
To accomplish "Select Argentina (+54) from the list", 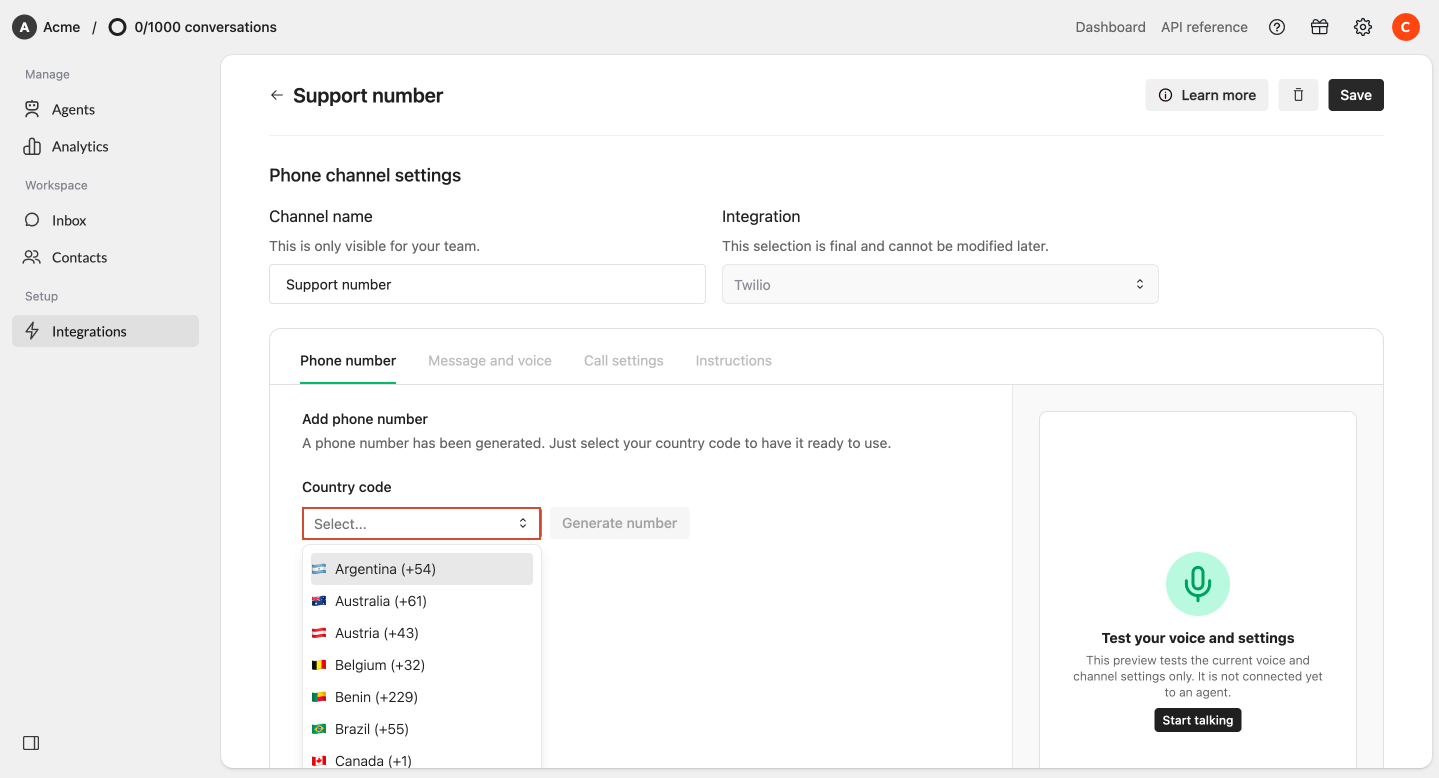I will click(421, 569).
